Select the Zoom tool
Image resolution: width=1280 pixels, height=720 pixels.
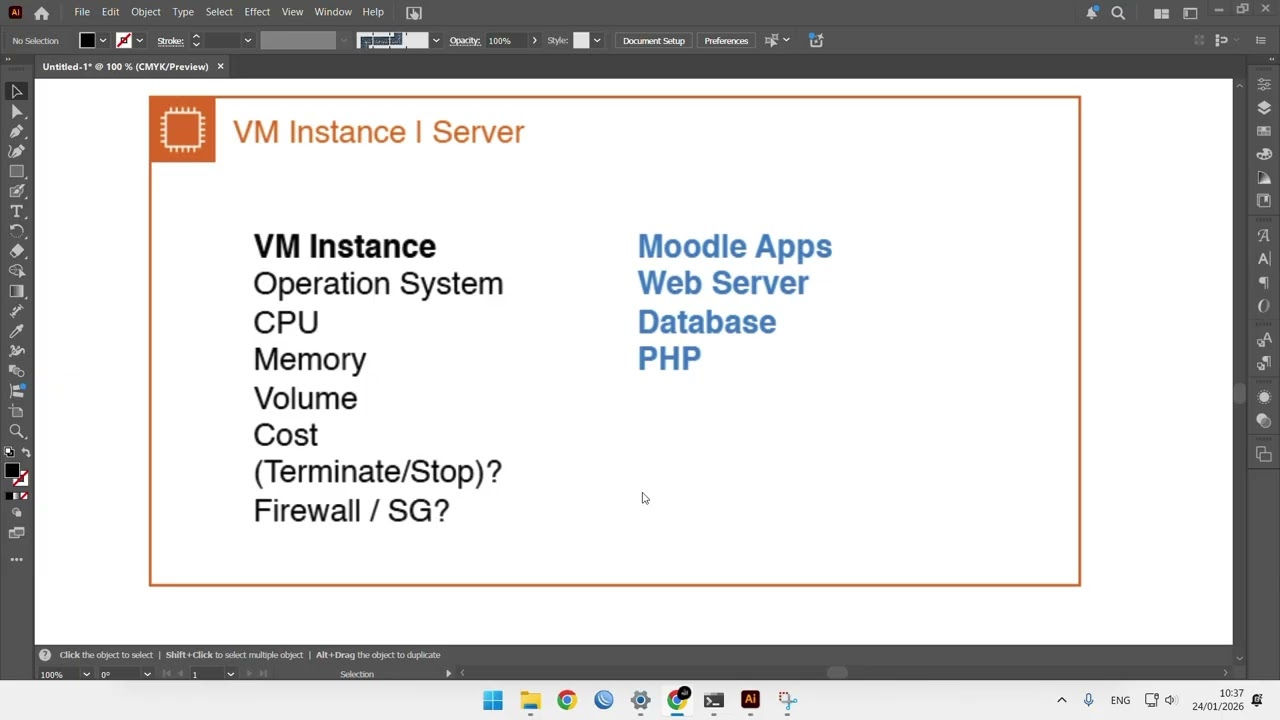[17, 431]
